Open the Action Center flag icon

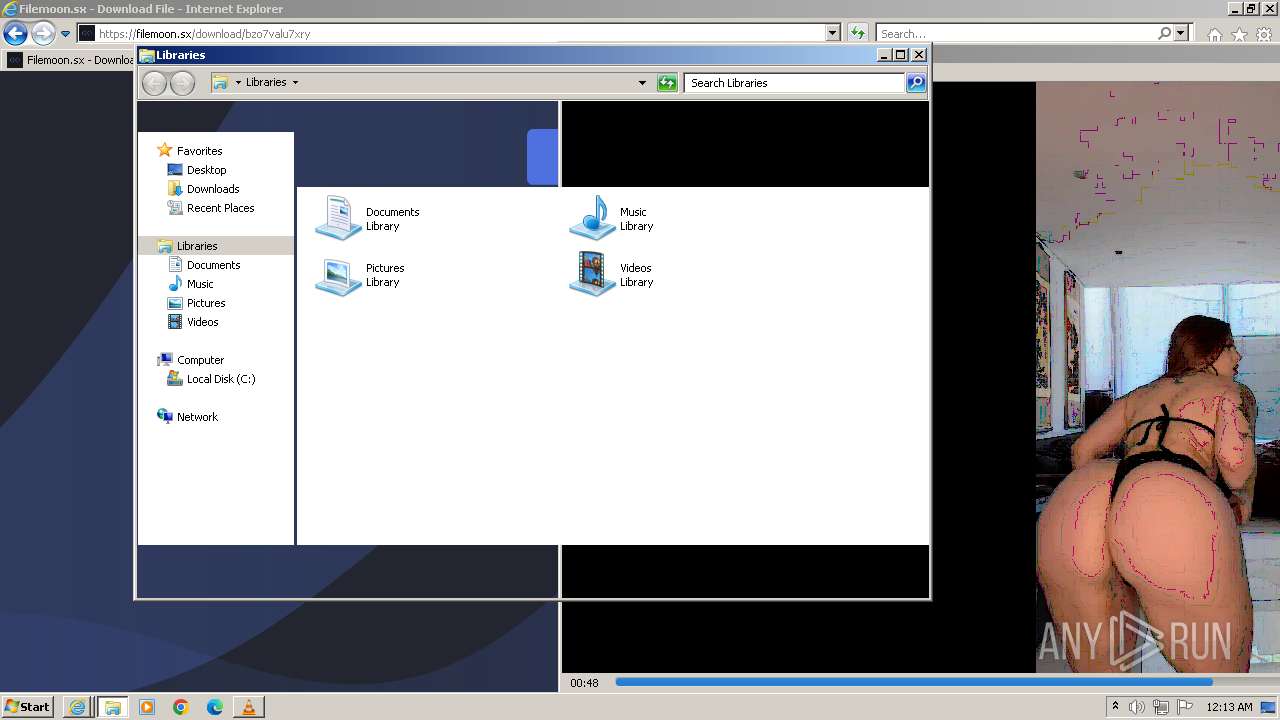pos(1184,707)
